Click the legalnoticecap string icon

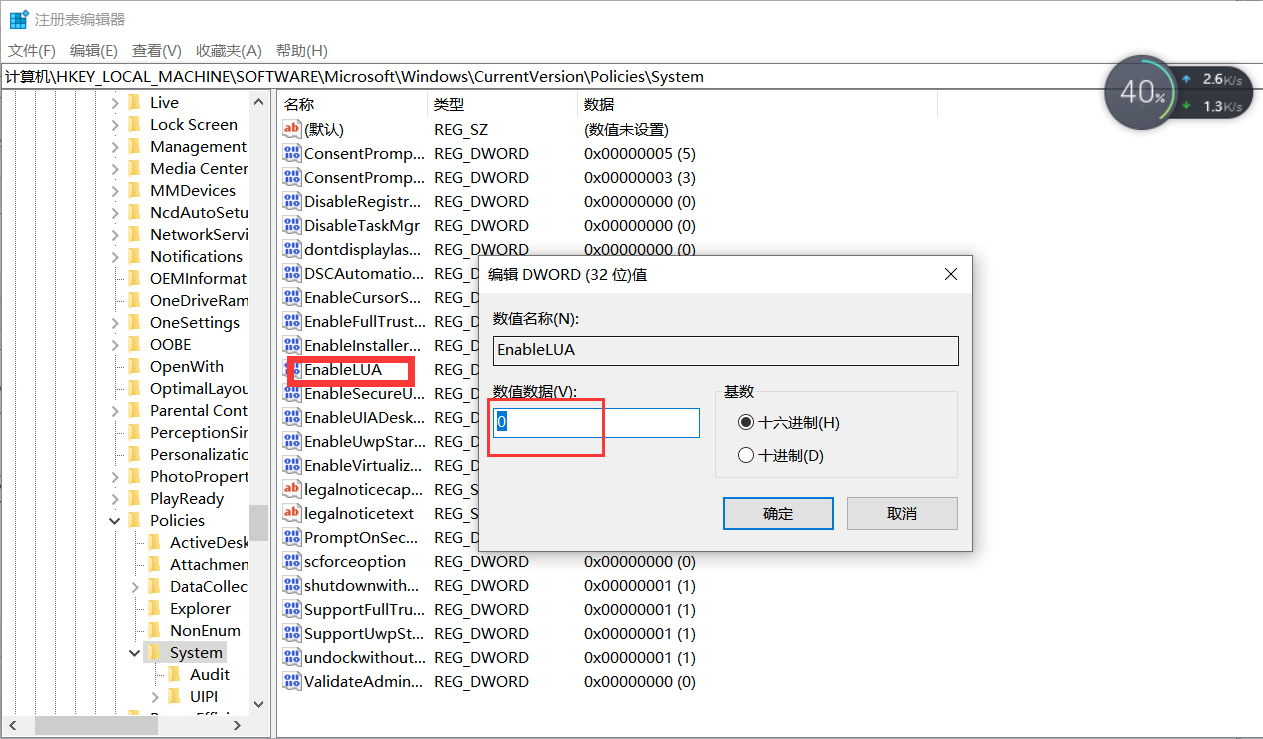coord(292,489)
